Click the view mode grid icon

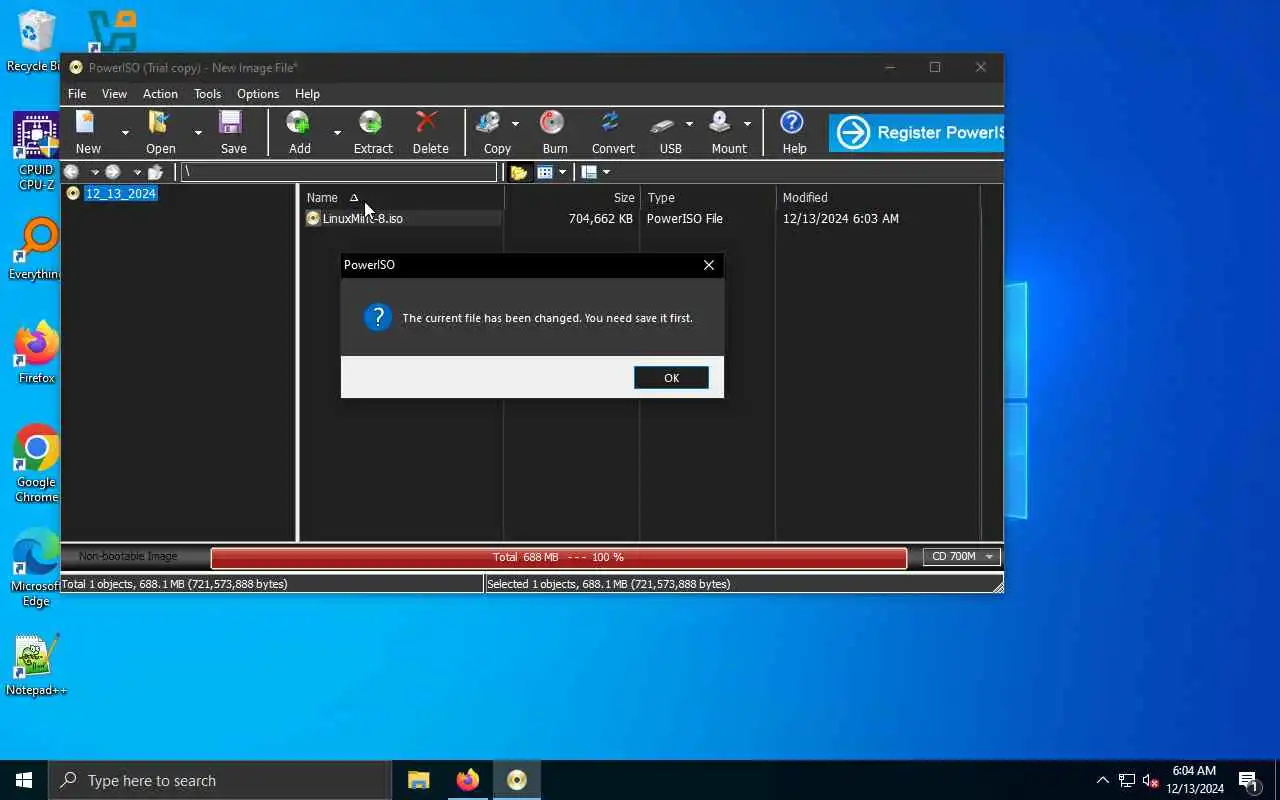pyautogui.click(x=545, y=172)
